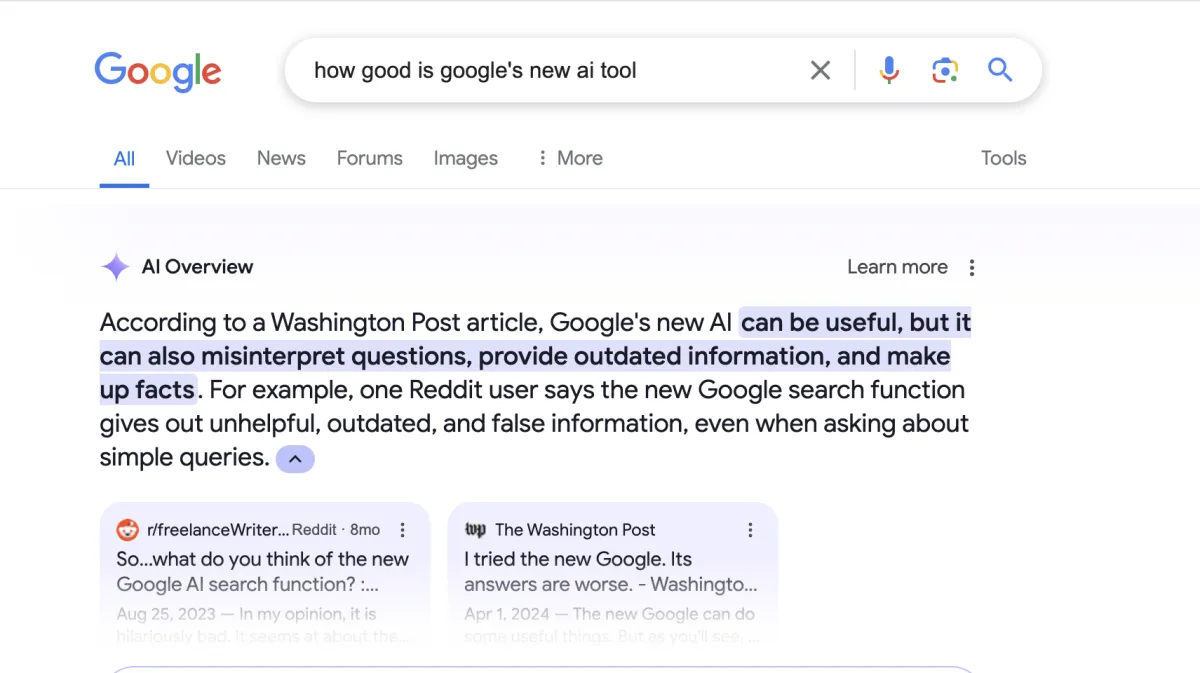The height and width of the screenshot is (673, 1200).
Task: Clear the search query with the X
Action: [820, 70]
